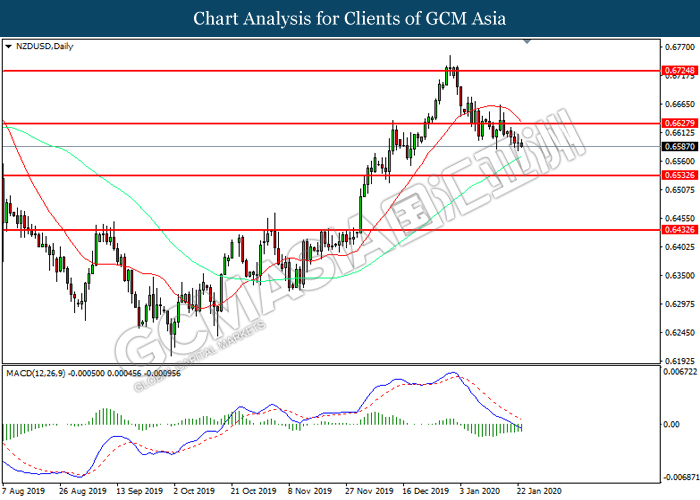Select the MACD 0.006722 scale value
The width and height of the screenshot is (700, 500).
680,371
